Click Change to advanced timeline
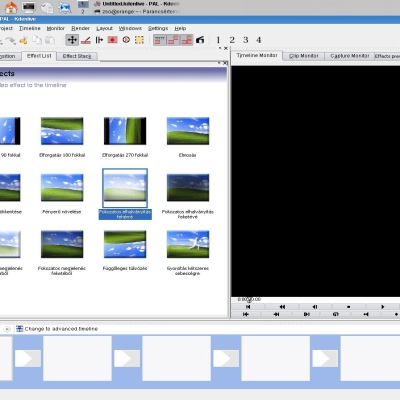This screenshot has height=400, width=400. pyautogui.click(x=61, y=329)
